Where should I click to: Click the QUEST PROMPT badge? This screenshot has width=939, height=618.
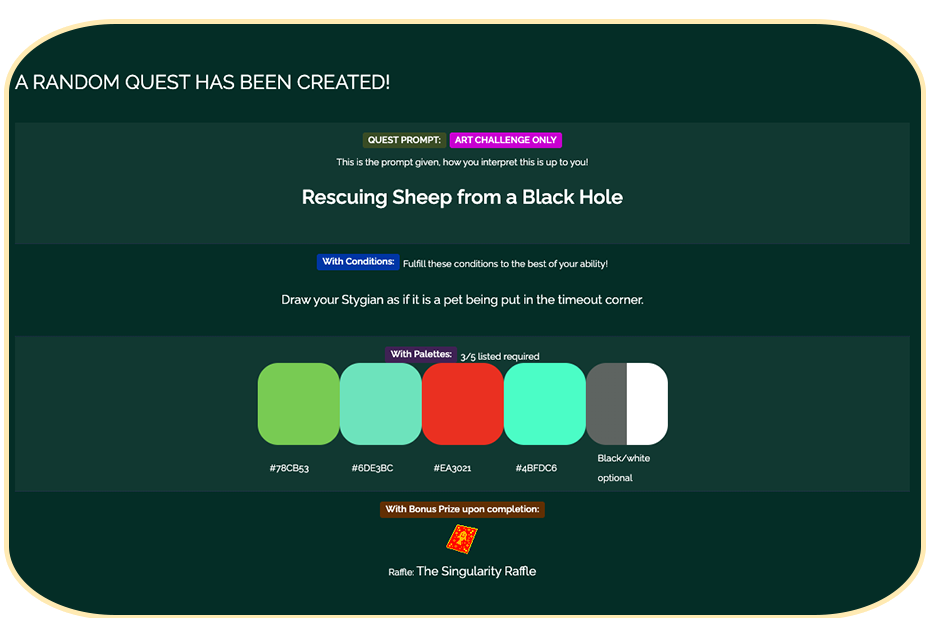click(404, 140)
